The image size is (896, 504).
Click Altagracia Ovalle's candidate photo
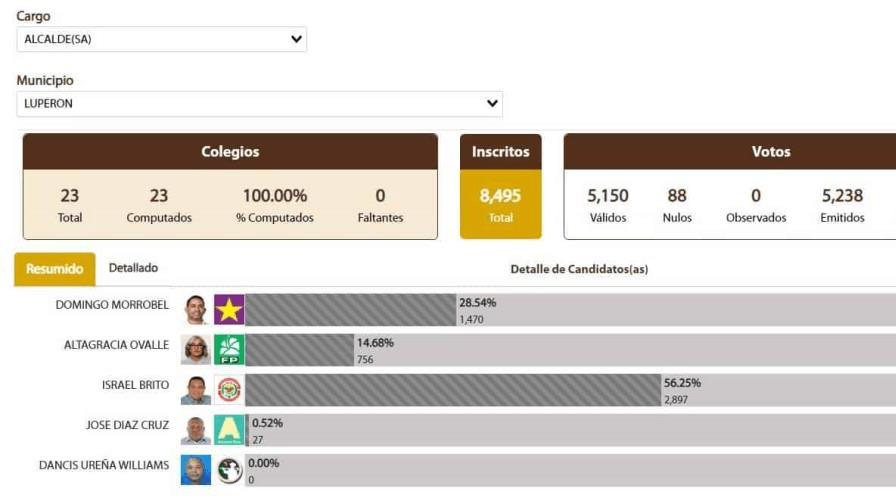click(196, 350)
